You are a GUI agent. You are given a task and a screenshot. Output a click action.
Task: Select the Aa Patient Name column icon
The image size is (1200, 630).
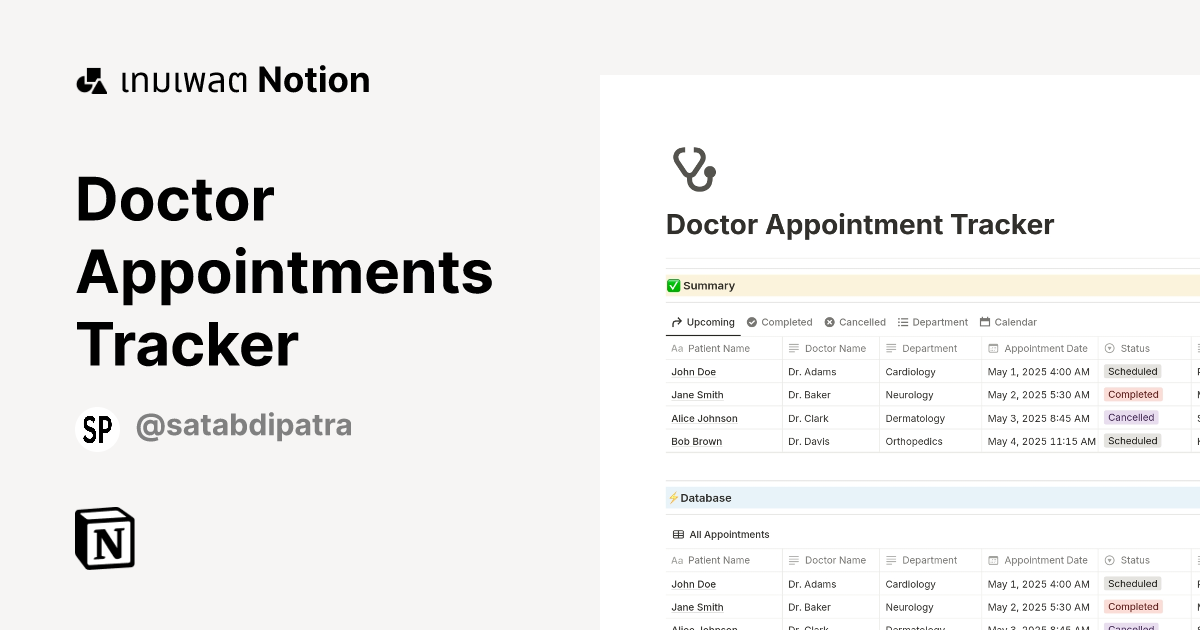tap(678, 348)
